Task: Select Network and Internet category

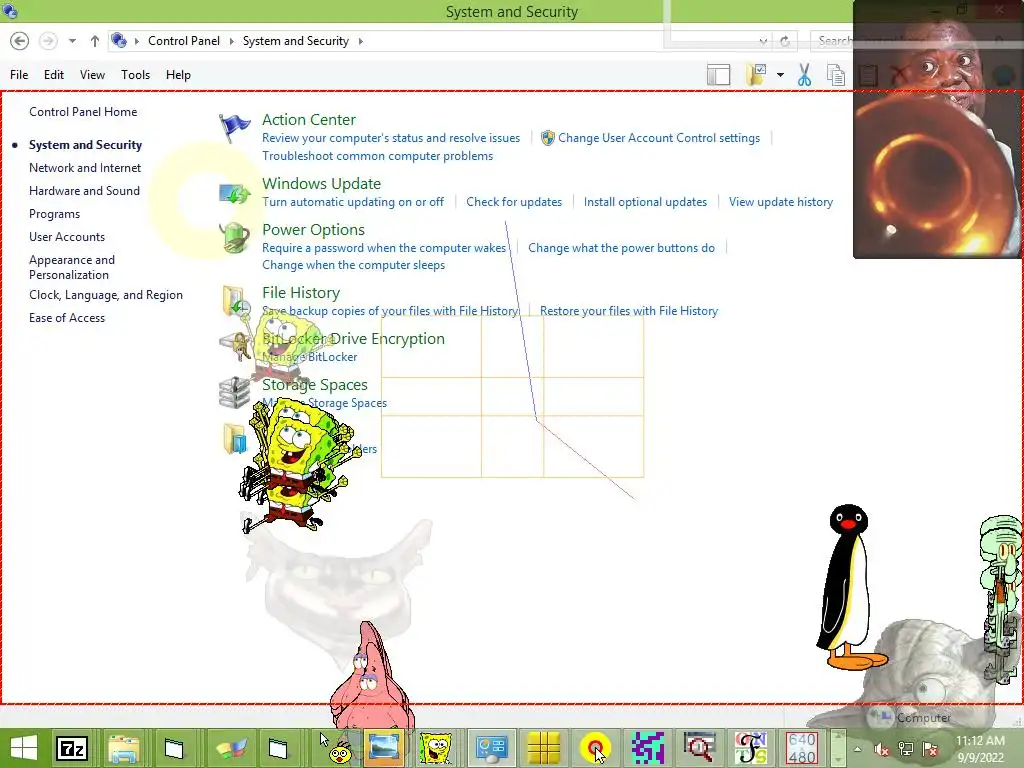Action: pyautogui.click(x=85, y=168)
